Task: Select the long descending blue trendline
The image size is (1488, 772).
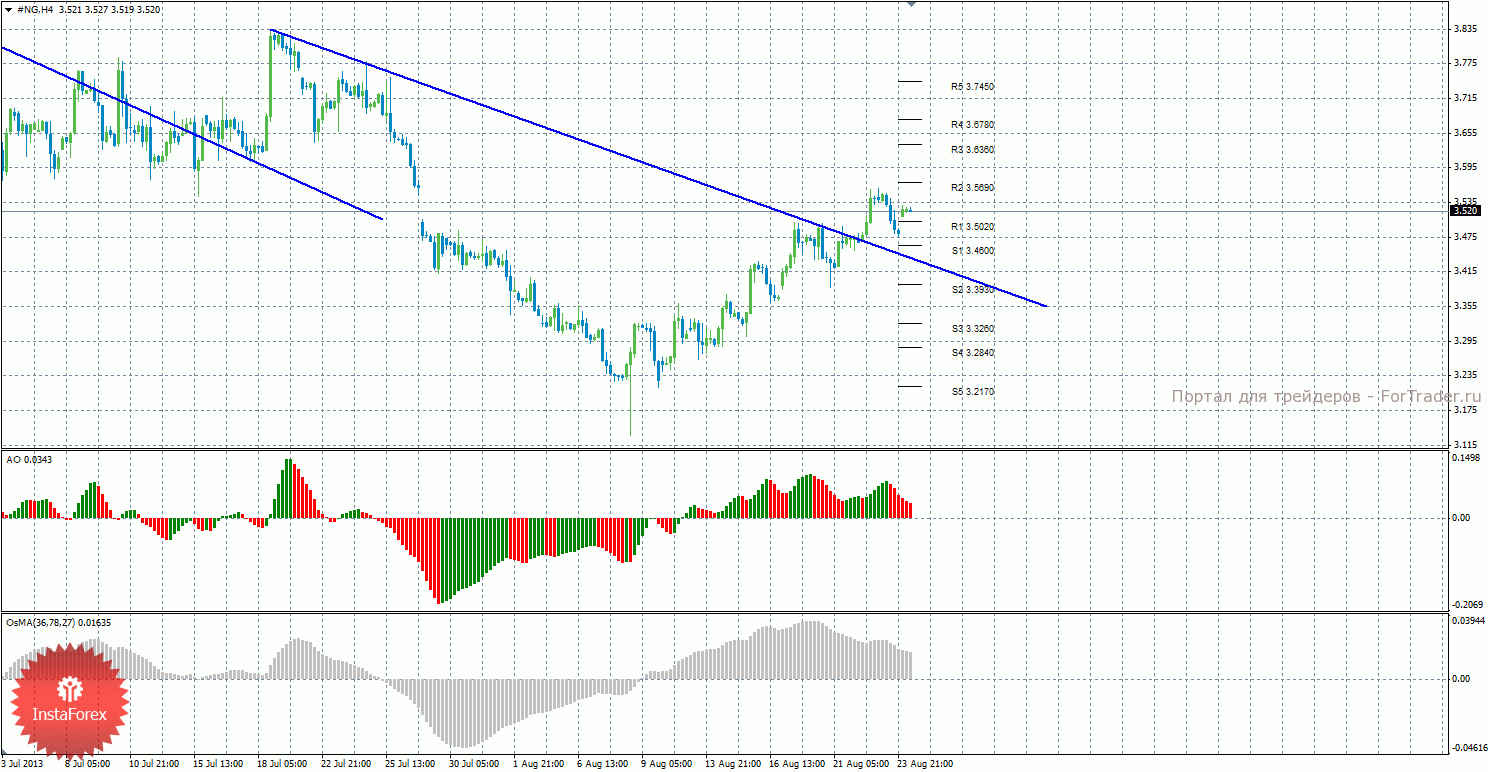Action: pyautogui.click(x=660, y=170)
